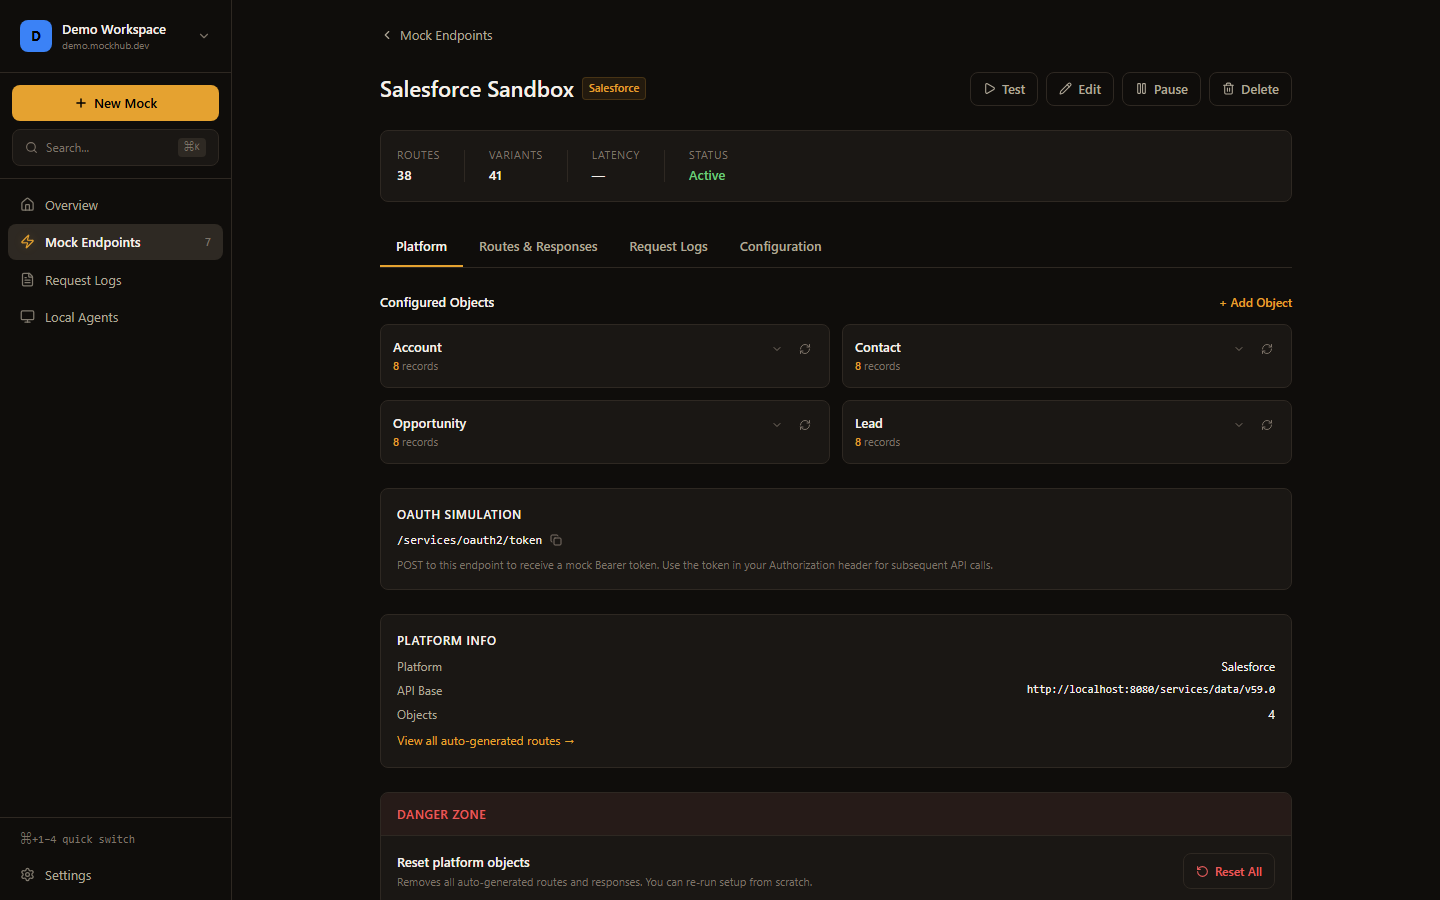Expand the Account object card

coord(777,349)
